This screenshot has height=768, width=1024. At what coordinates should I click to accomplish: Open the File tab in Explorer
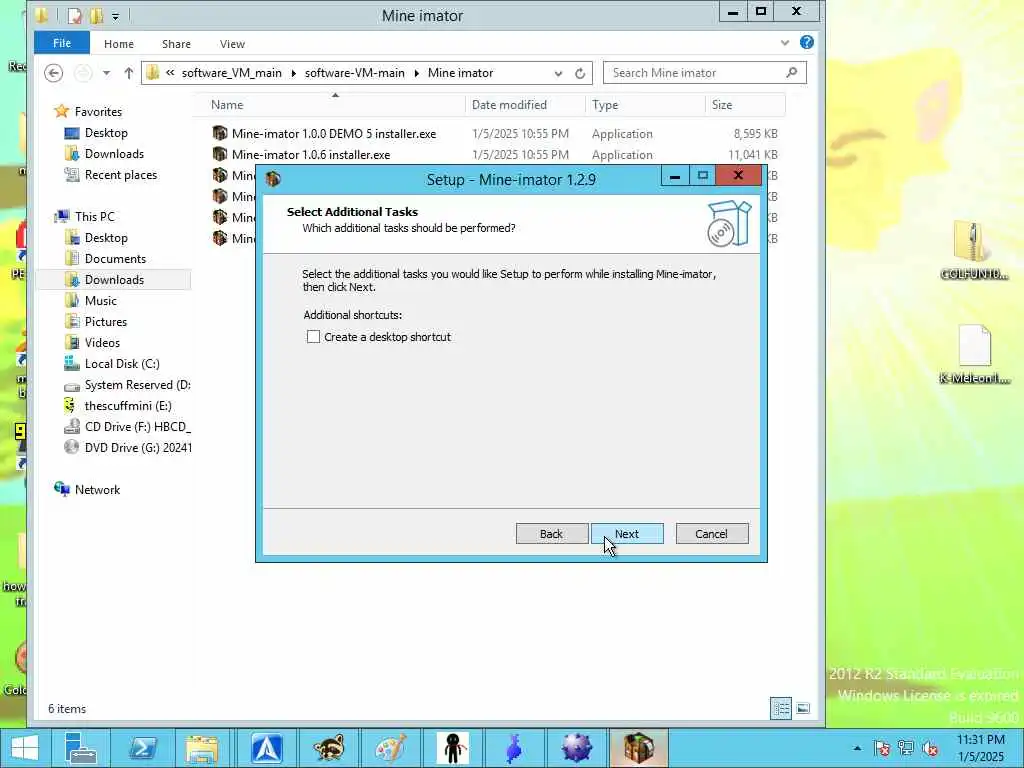click(62, 43)
